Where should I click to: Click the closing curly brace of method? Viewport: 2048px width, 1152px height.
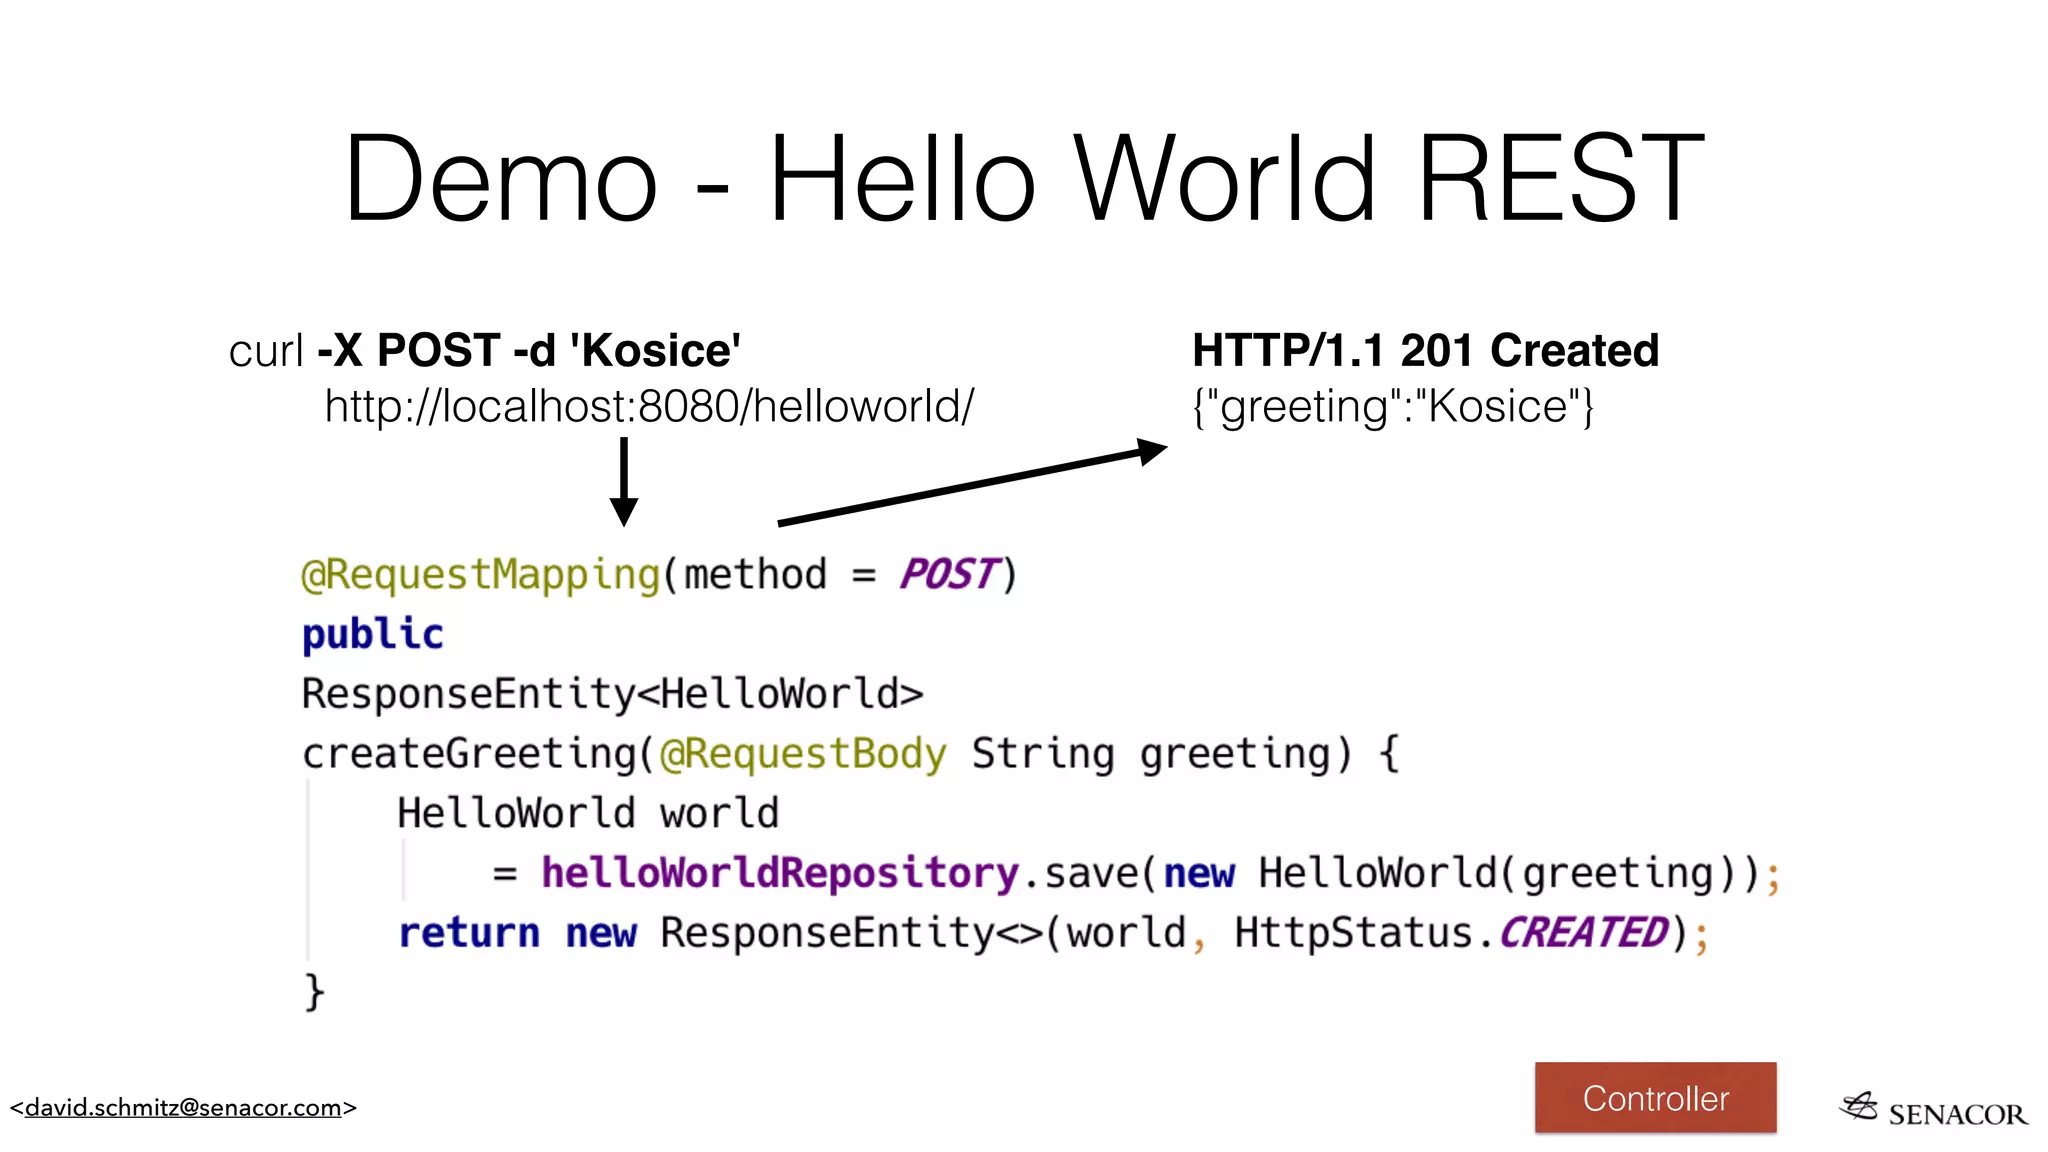[314, 992]
